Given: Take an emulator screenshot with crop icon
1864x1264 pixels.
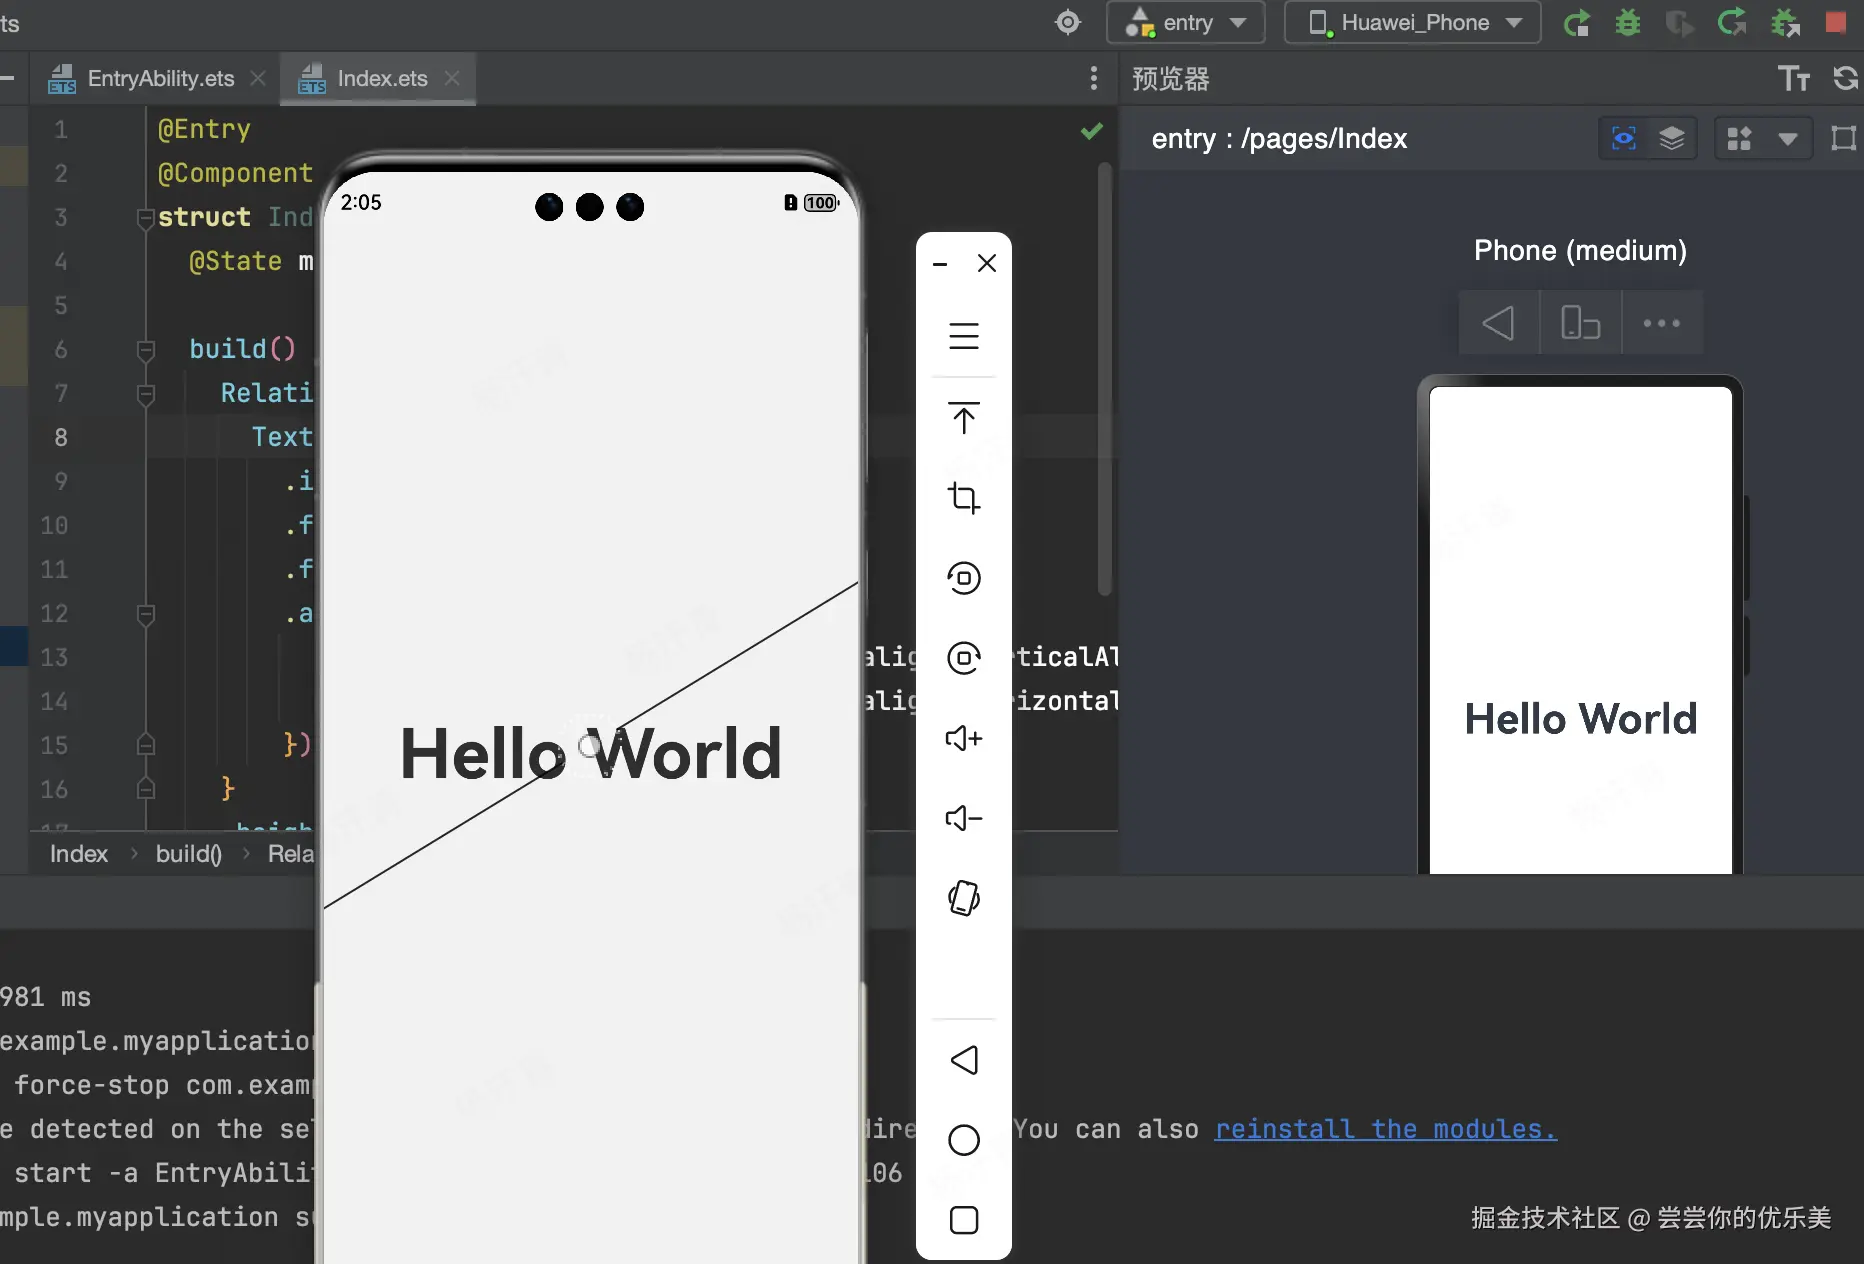Looking at the screenshot, I should (964, 497).
